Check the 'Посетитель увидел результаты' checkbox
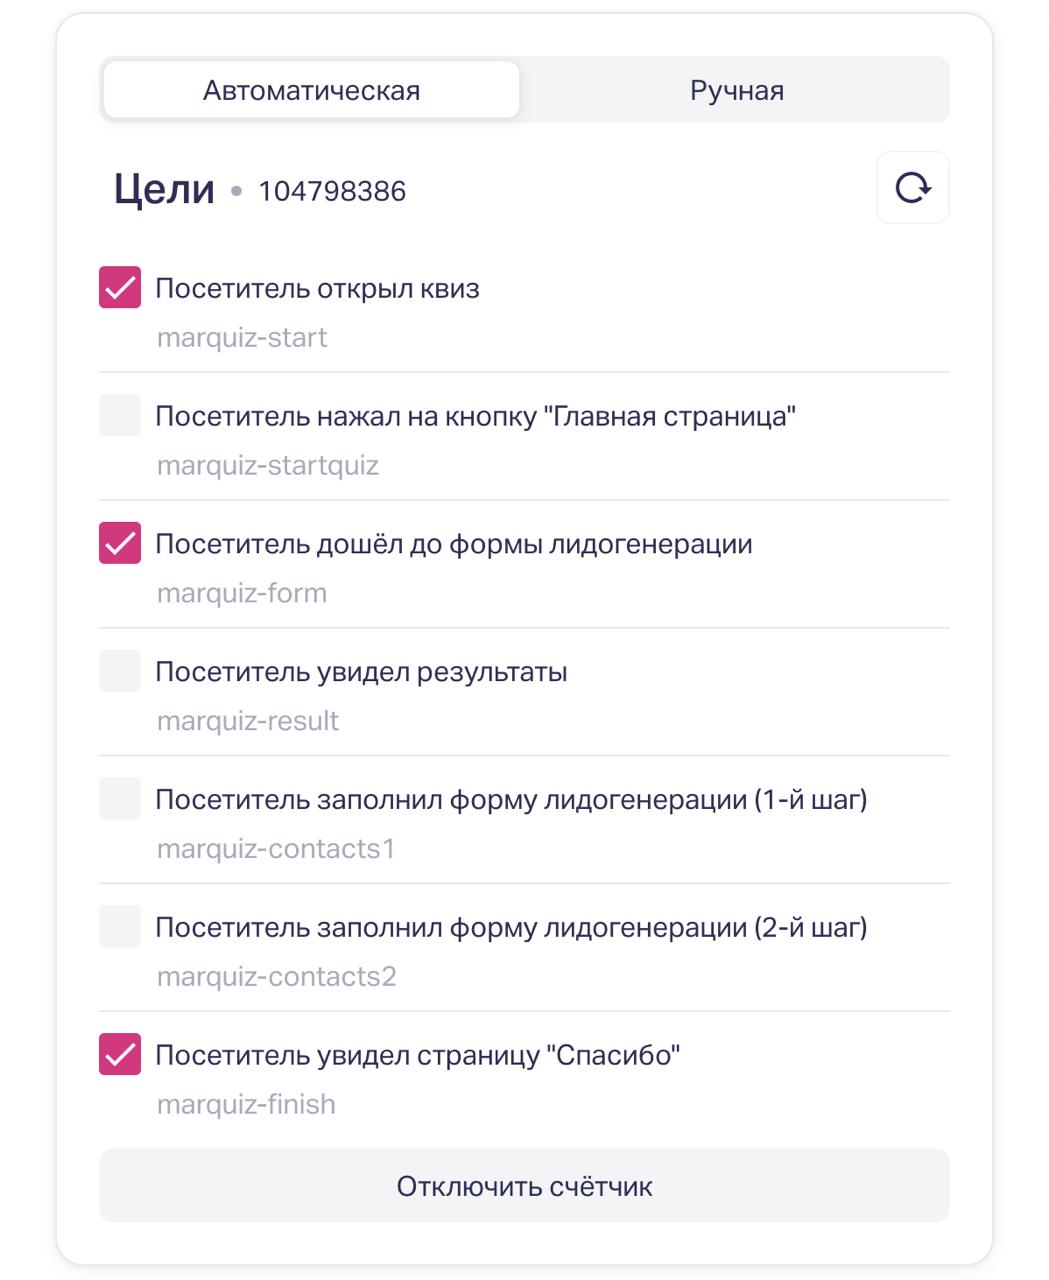Viewport: 1049px width, 1280px height. point(120,672)
